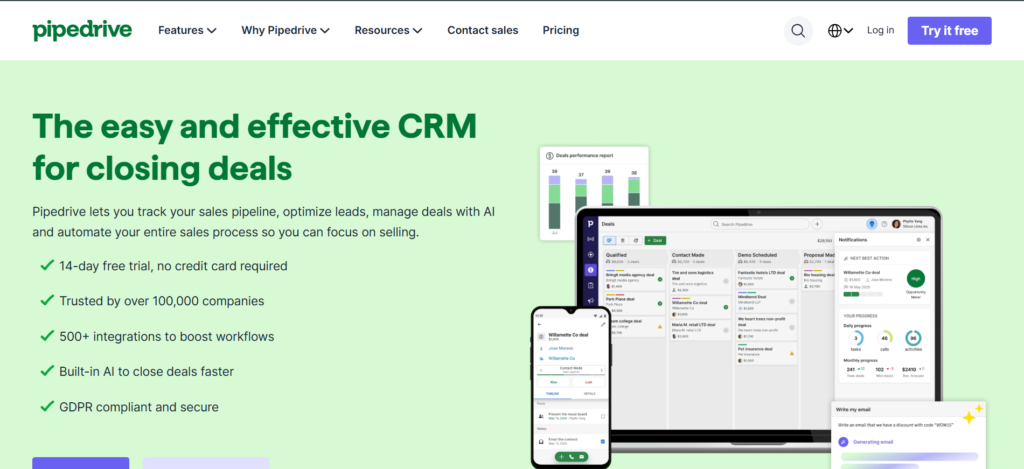The width and height of the screenshot is (1024, 469).
Task: Tap the back arrow in the phone mockup
Action: pyautogui.click(x=539, y=324)
